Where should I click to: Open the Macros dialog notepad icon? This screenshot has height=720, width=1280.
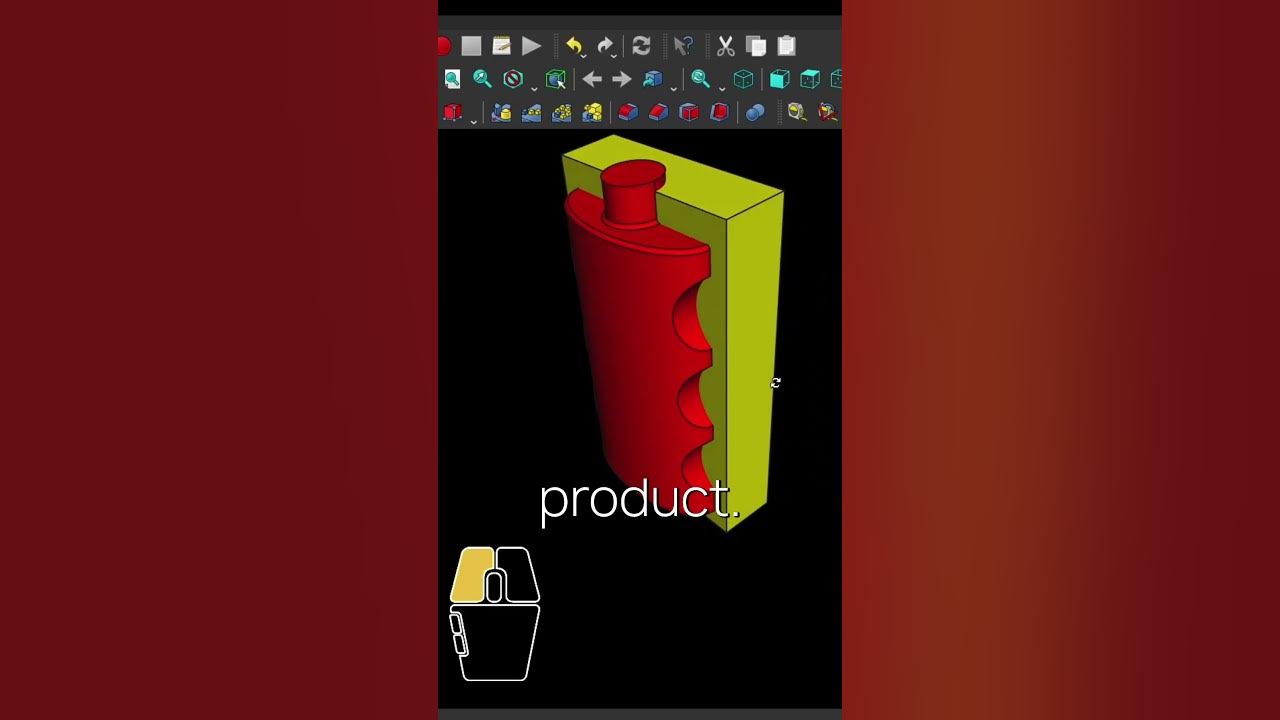501,46
